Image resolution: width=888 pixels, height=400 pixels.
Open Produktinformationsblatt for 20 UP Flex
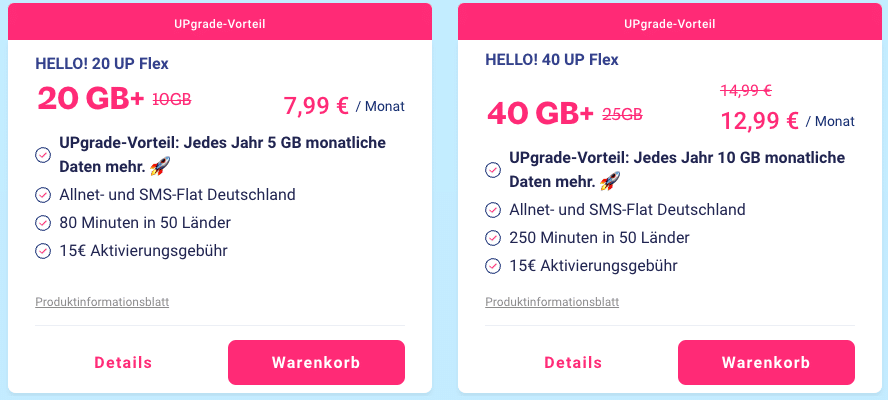coord(102,302)
